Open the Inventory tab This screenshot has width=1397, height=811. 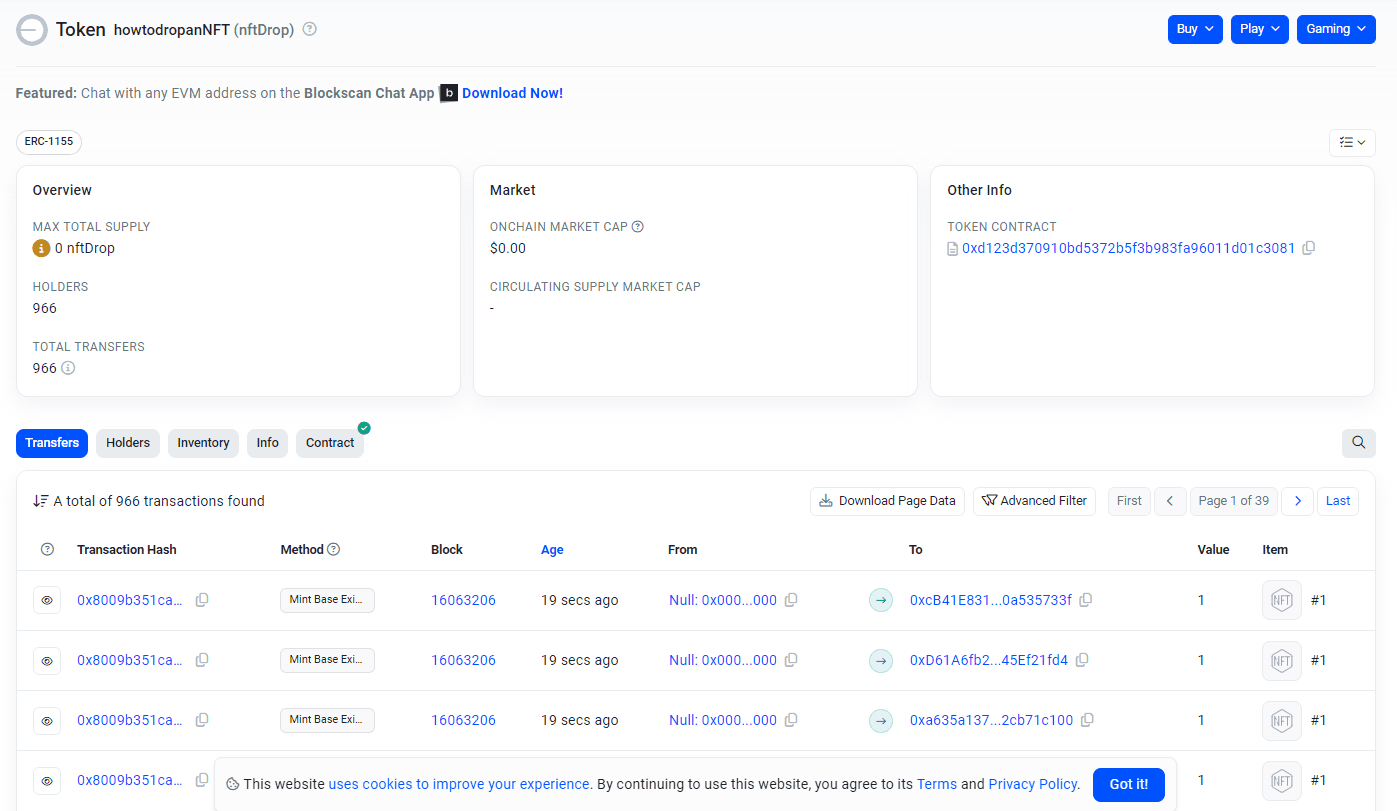tap(203, 443)
